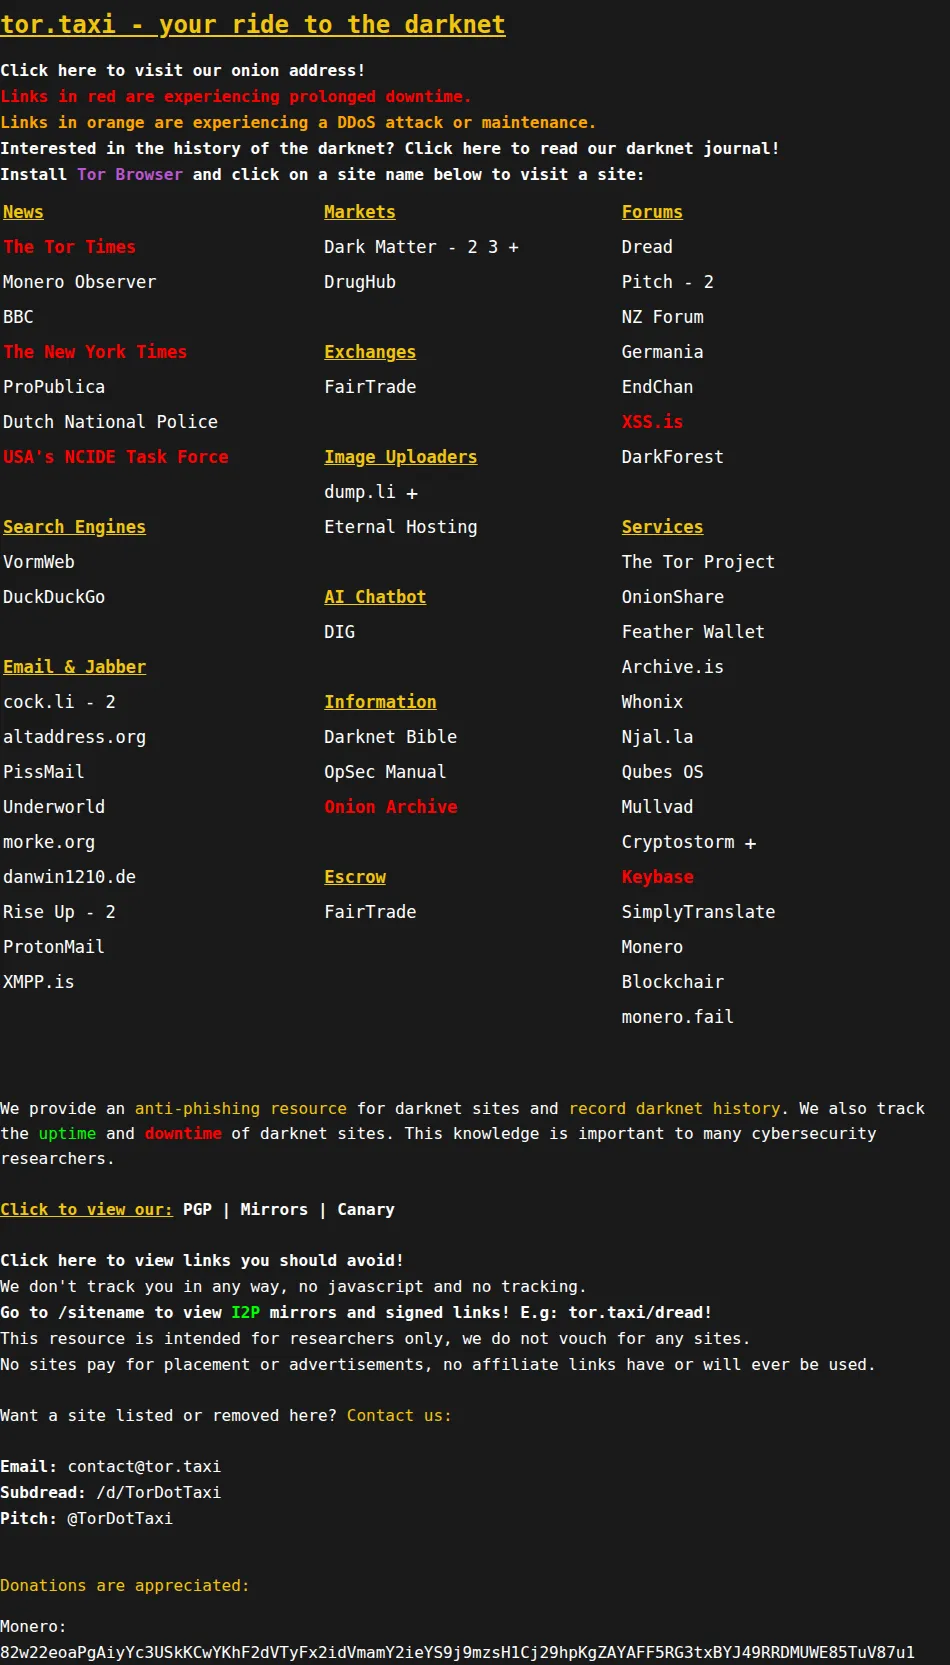This screenshot has height=1665, width=950.
Task: Open the Onion Archive link
Action: [391, 807]
